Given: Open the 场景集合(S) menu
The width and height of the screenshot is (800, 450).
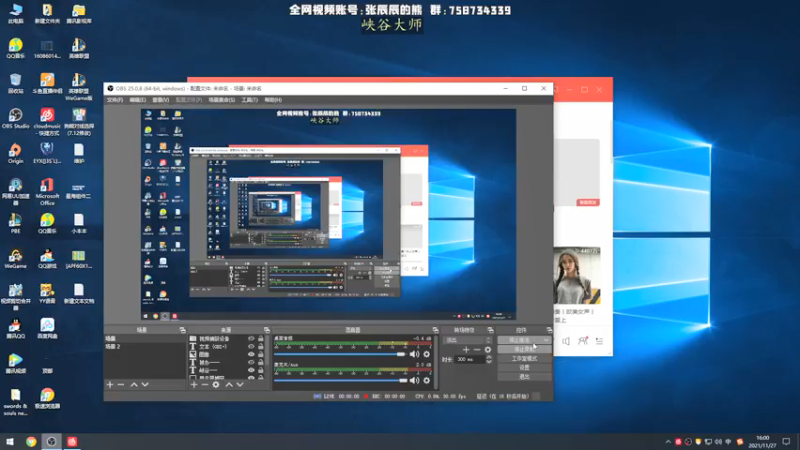Looking at the screenshot, I should (x=221, y=100).
